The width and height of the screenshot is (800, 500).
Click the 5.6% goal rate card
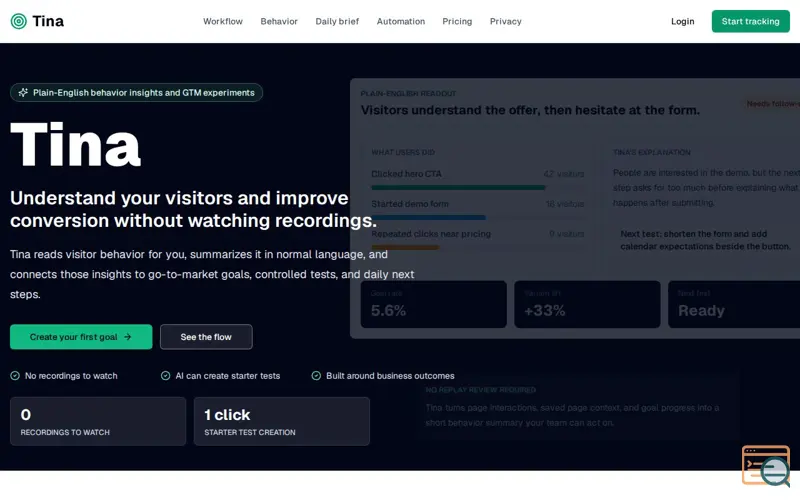434,304
